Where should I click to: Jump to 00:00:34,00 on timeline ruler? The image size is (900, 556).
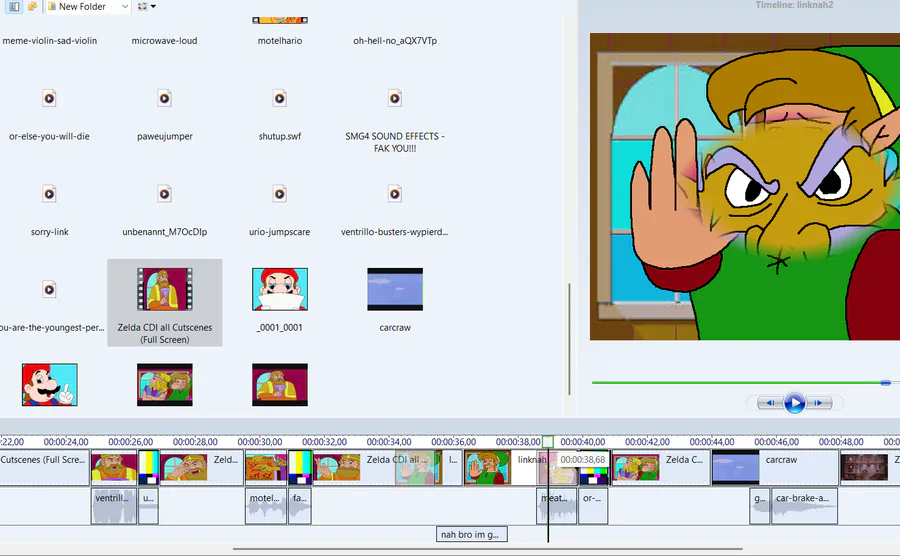[389, 442]
